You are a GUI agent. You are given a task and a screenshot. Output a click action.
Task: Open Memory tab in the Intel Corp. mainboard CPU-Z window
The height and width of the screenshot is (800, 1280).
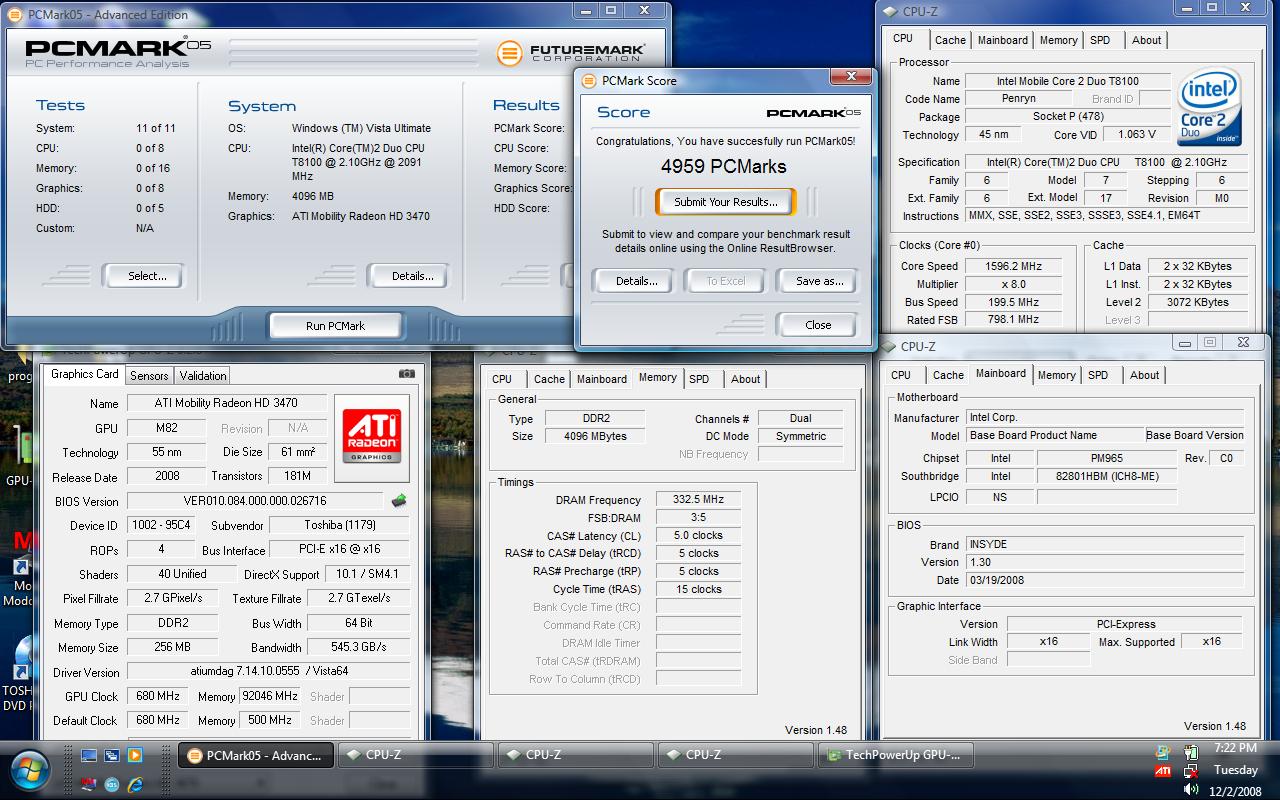pos(1056,375)
